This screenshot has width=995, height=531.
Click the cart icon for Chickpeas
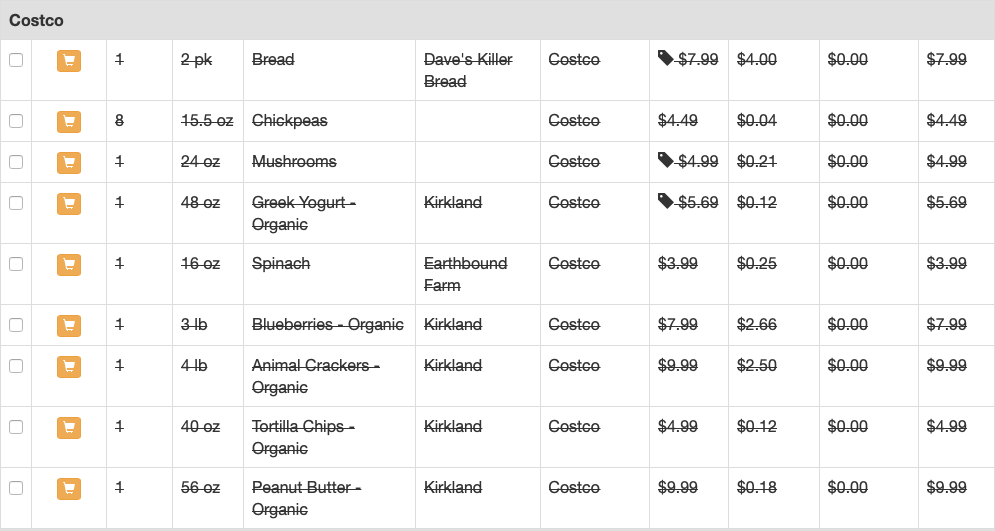pyautogui.click(x=69, y=122)
